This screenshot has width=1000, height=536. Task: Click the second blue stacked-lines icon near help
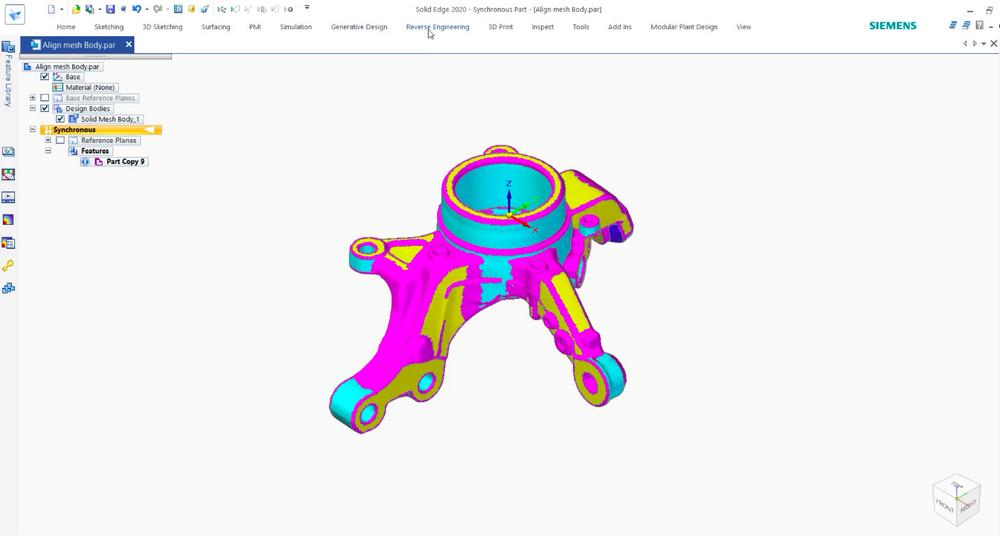point(966,26)
